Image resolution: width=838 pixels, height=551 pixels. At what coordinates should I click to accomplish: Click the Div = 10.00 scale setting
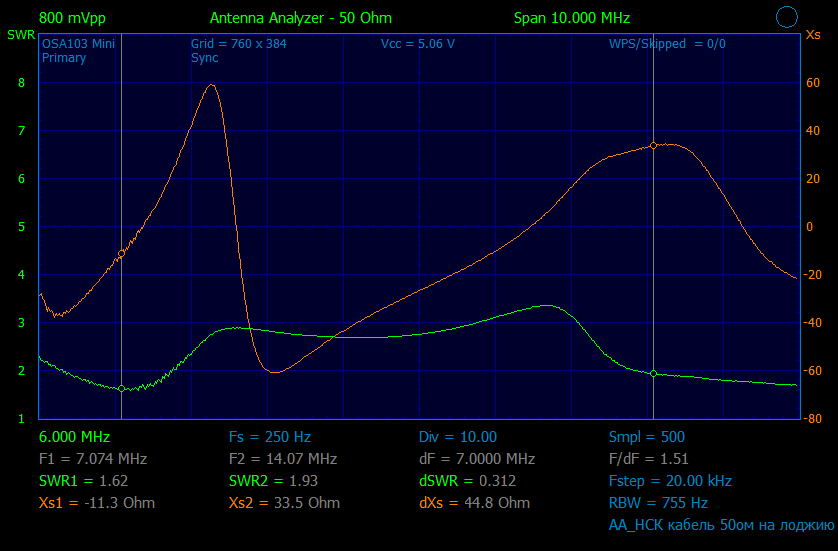click(x=457, y=437)
